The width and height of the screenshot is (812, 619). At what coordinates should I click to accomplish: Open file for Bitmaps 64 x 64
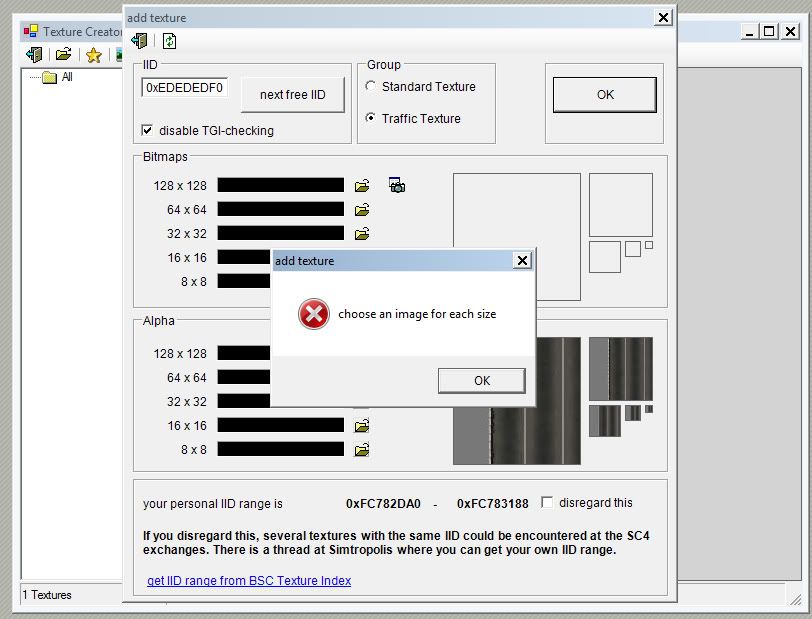coord(362,209)
